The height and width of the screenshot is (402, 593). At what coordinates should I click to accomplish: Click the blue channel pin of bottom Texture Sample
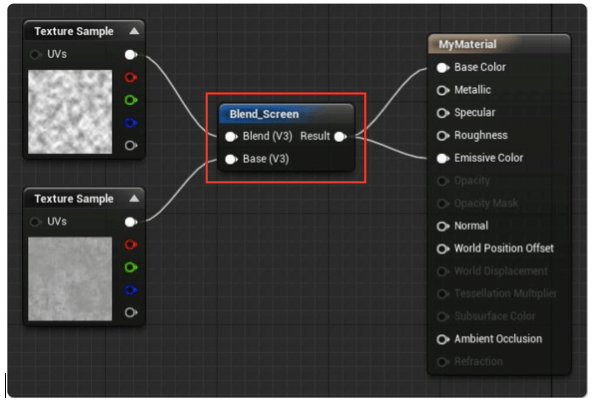pyautogui.click(x=131, y=290)
